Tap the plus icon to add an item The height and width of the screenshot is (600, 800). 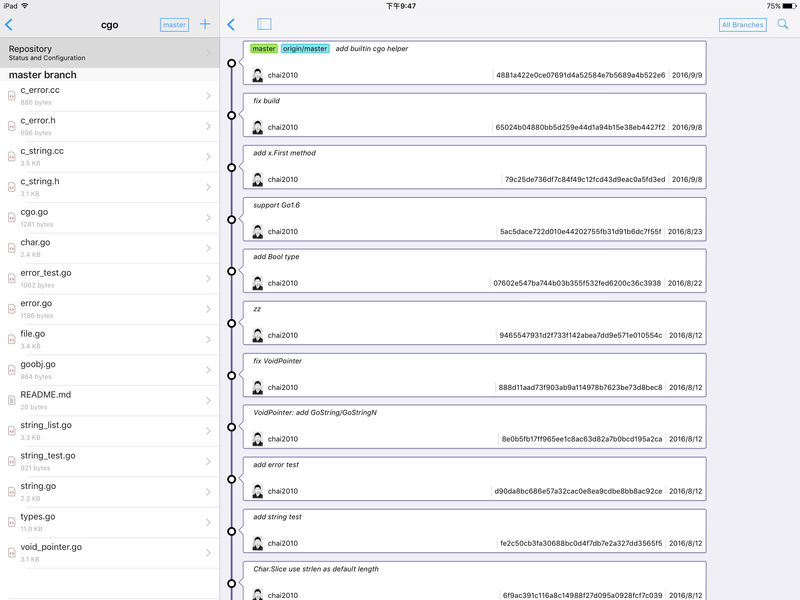[205, 24]
